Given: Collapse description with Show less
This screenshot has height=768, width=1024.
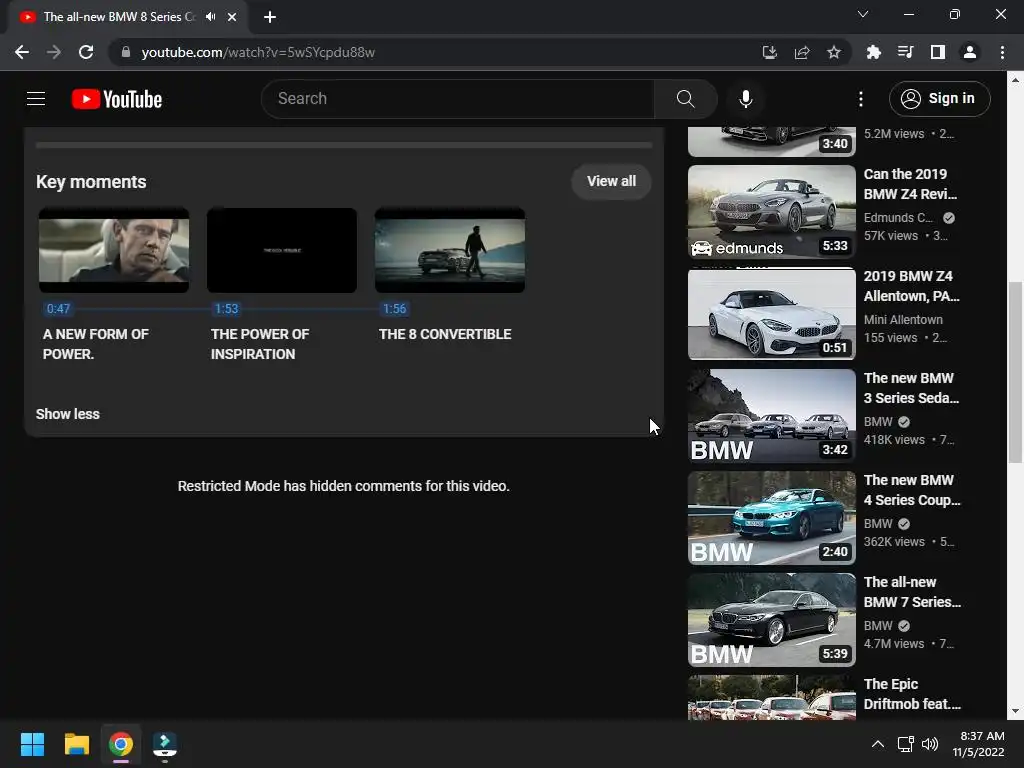Looking at the screenshot, I should pos(68,414).
